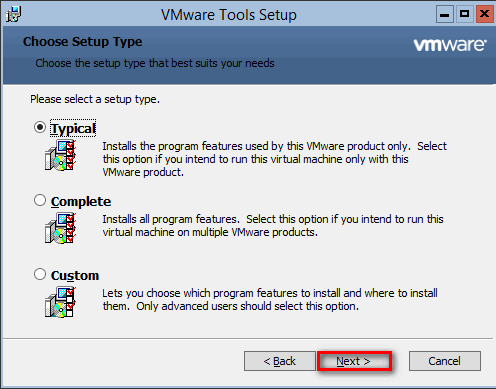Screen dimensions: 496x389
Task: Click 'Please select a setup type.' text
Action: (x=95, y=99)
